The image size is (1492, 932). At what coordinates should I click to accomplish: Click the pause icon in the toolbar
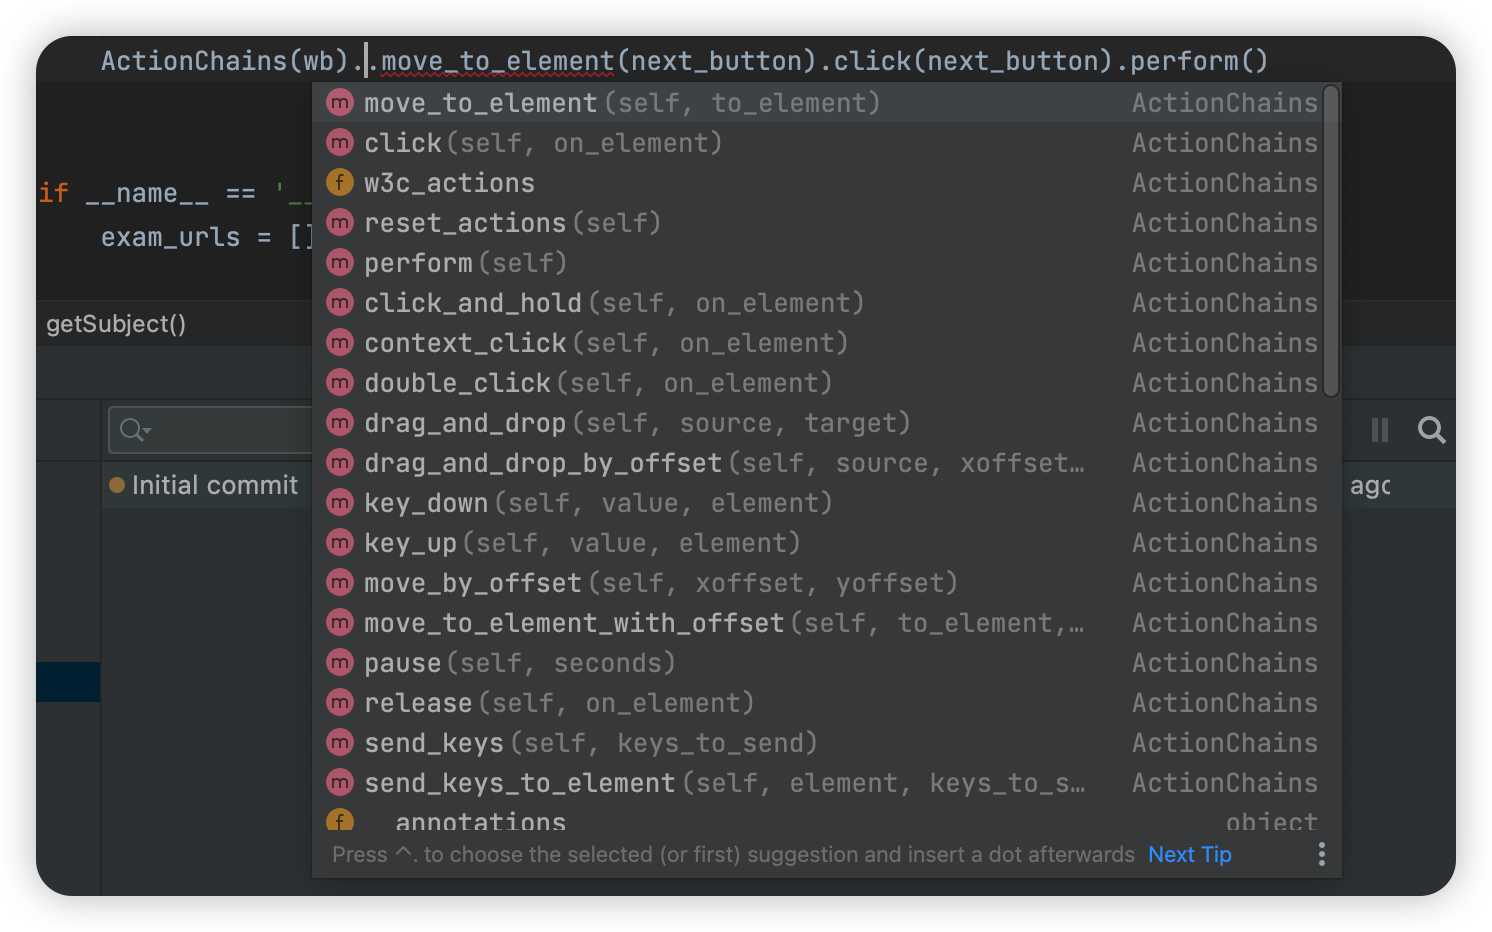1380,430
